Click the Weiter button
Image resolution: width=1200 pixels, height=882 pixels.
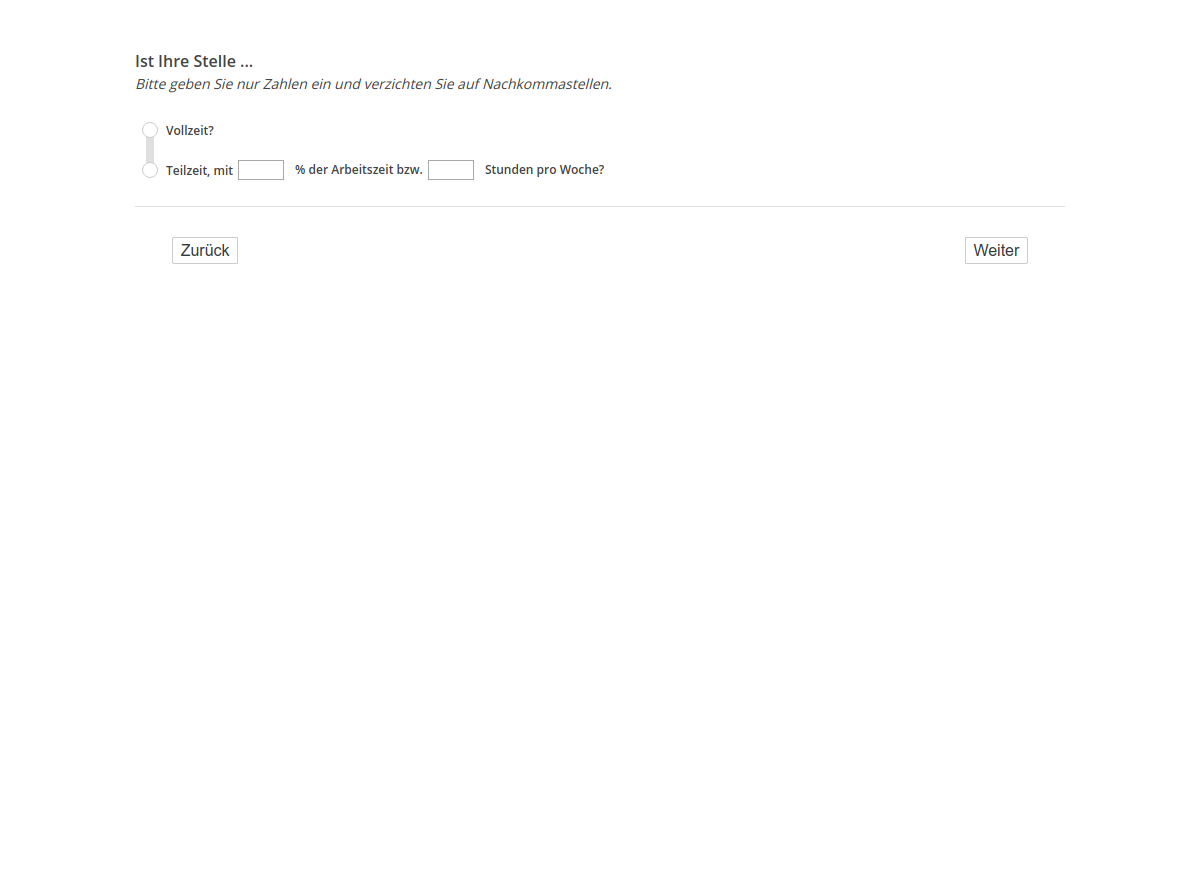pos(996,250)
